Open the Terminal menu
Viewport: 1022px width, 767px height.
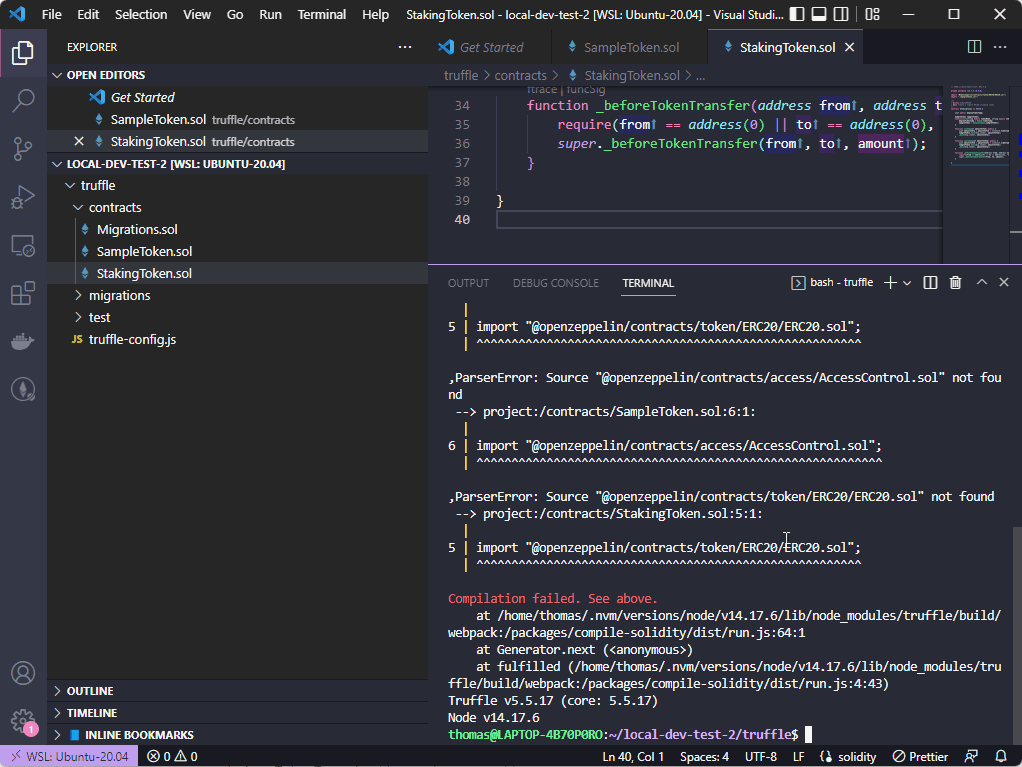(x=321, y=14)
